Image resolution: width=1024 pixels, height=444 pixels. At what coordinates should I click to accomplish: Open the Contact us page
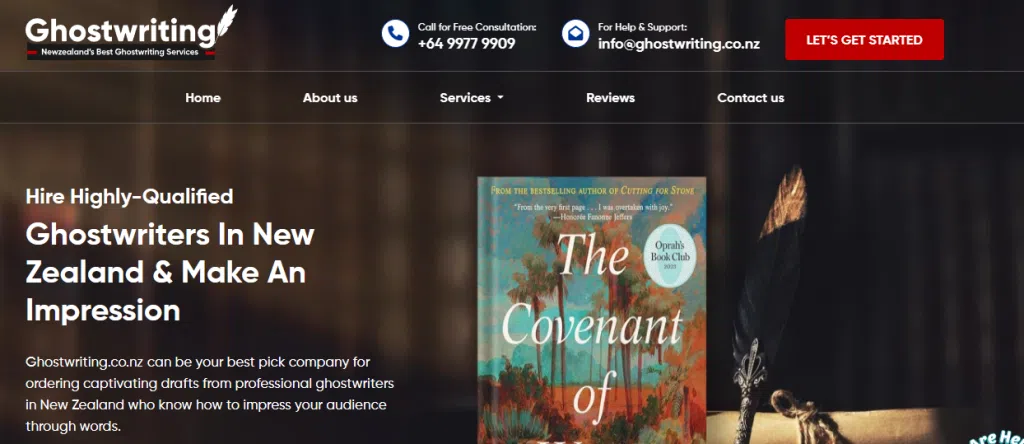coord(750,98)
